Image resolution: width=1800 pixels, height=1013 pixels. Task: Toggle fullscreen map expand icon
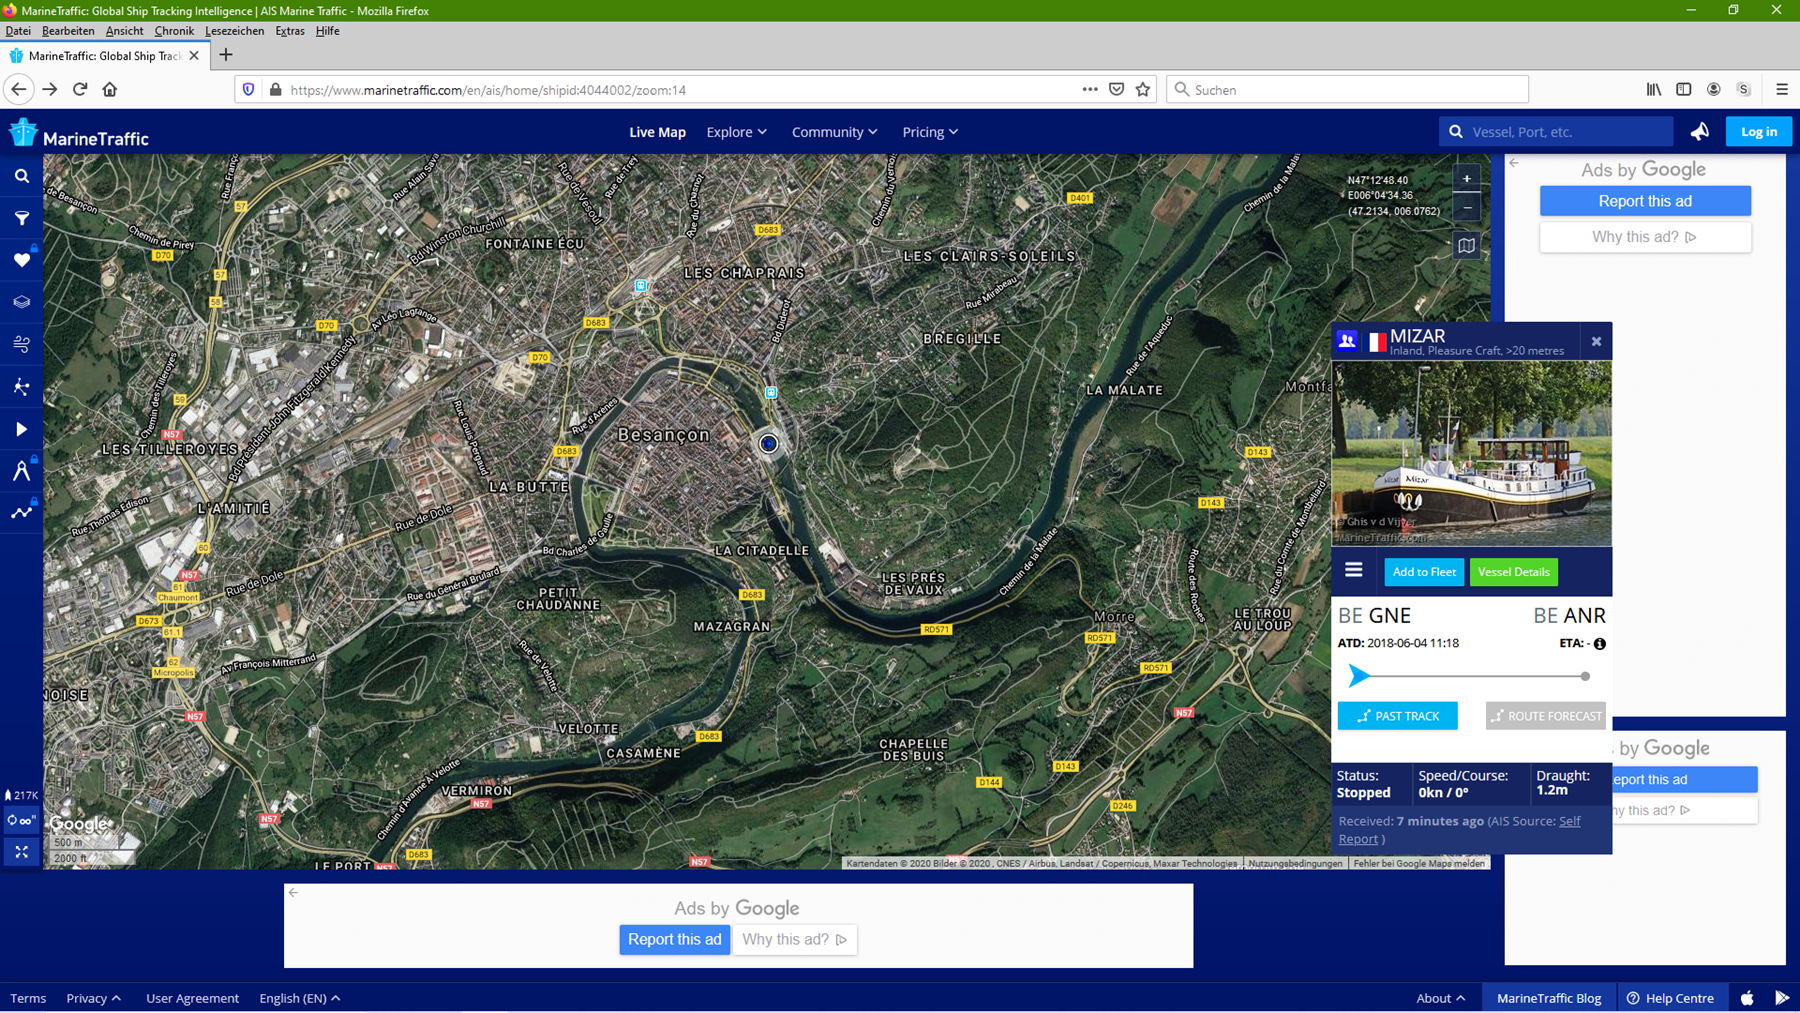[x=21, y=851]
